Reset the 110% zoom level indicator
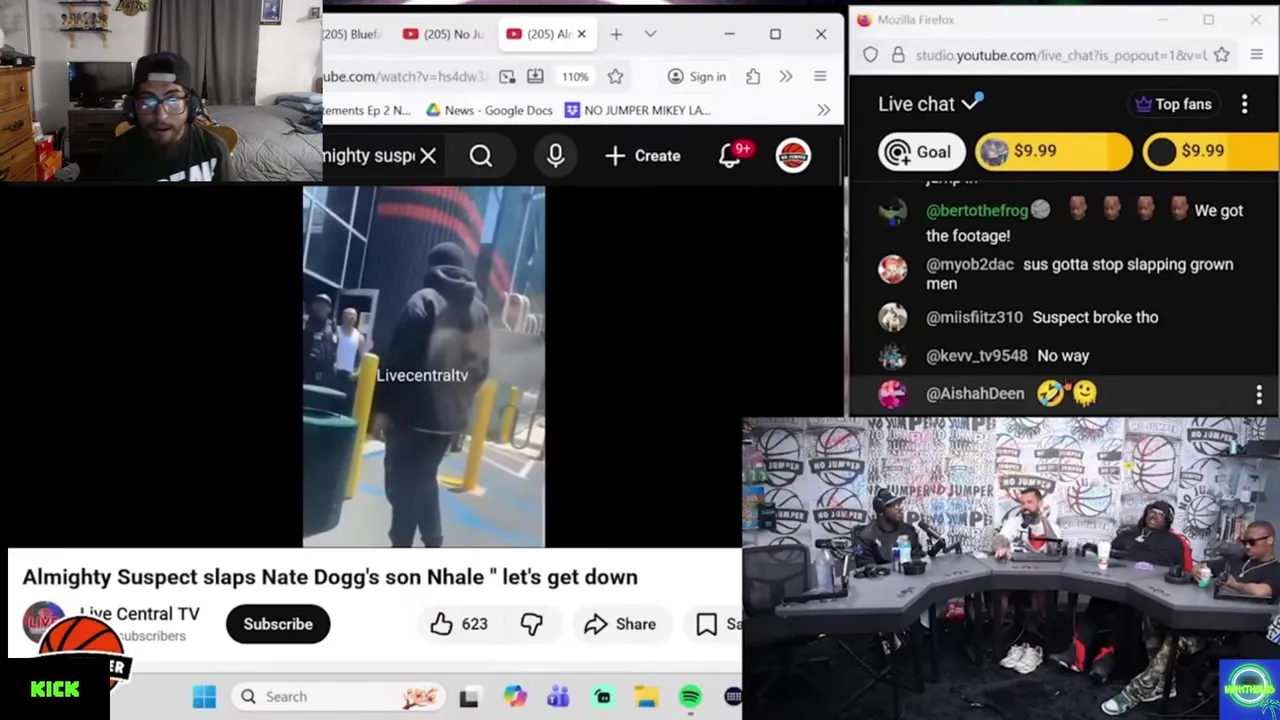 [x=575, y=77]
